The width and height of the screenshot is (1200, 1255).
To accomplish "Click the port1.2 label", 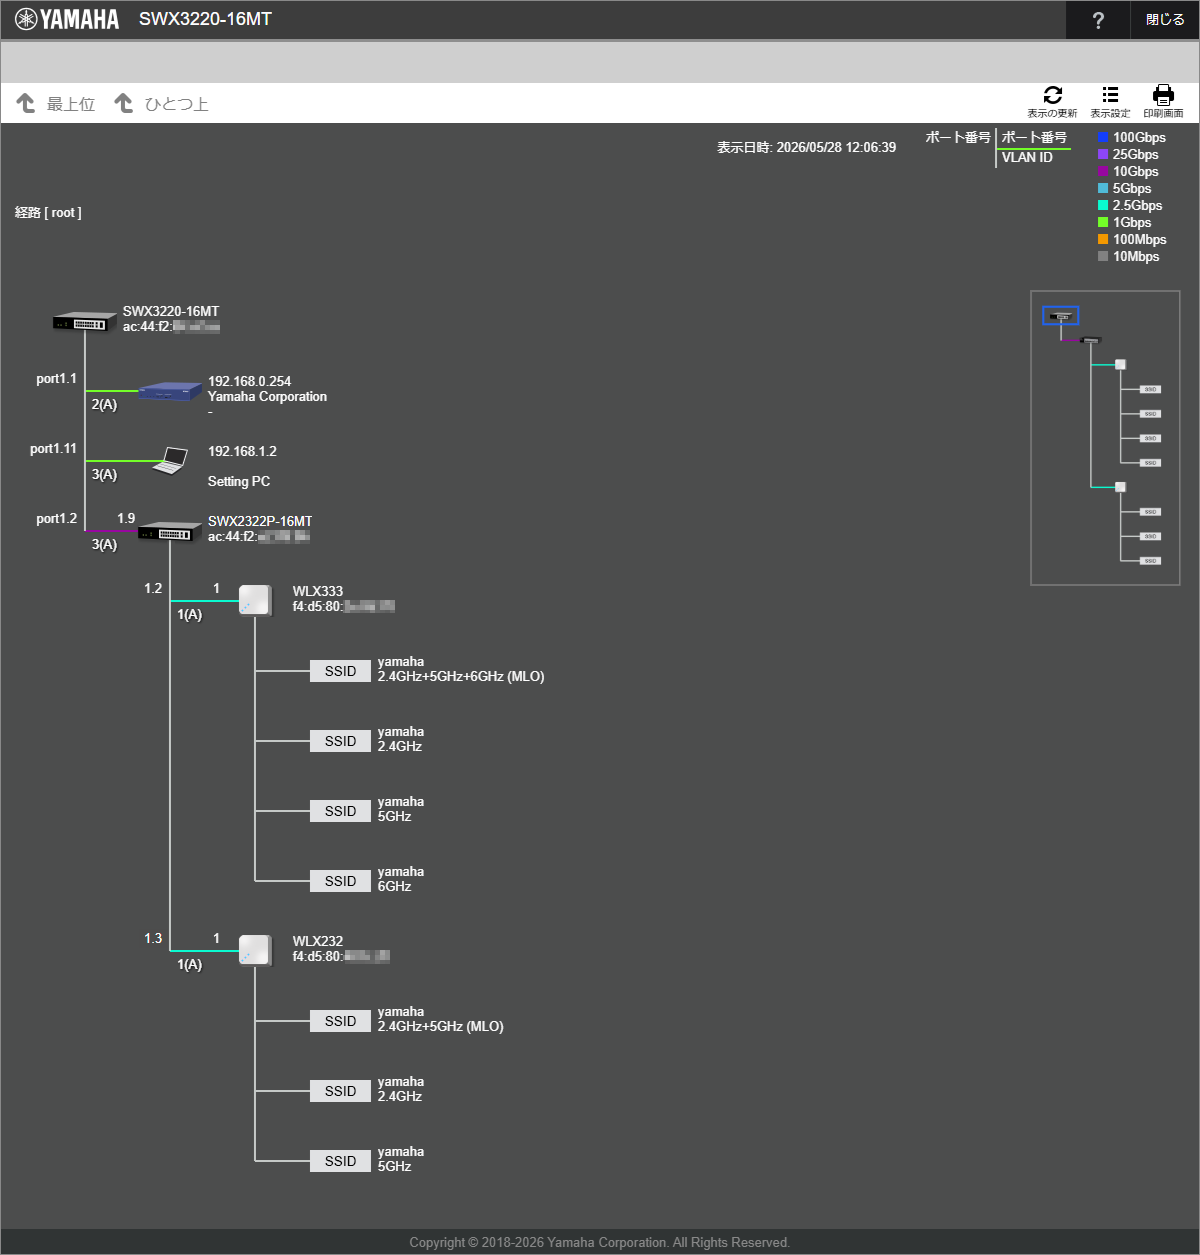I will tap(56, 518).
